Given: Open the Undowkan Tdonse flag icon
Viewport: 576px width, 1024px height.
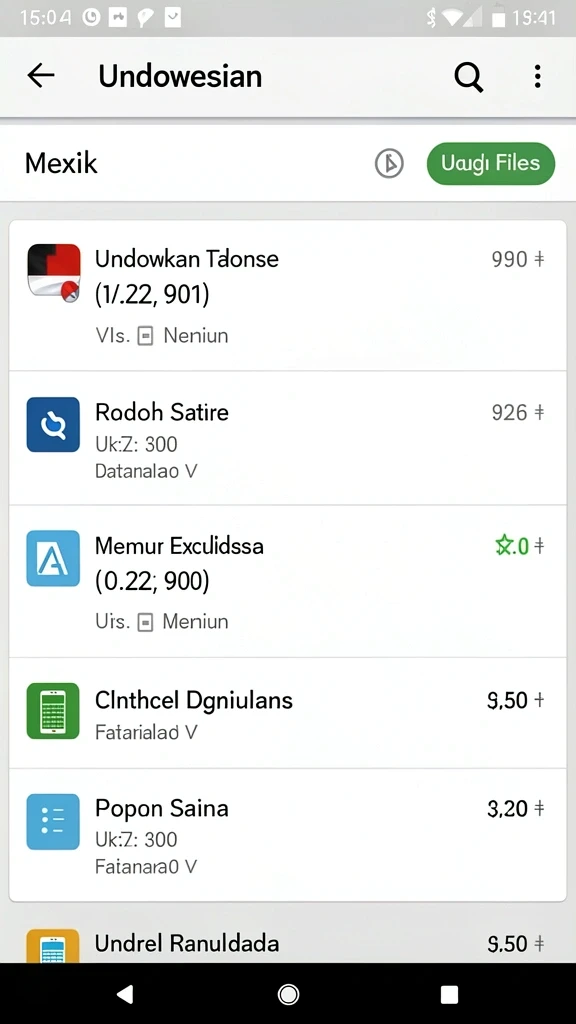Looking at the screenshot, I should pos(54,273).
